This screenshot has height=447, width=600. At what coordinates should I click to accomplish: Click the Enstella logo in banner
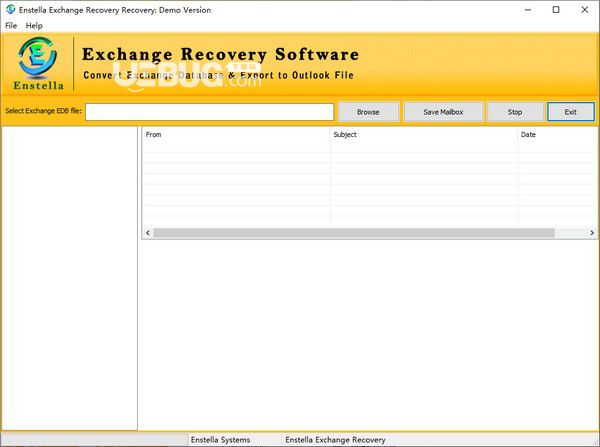(x=38, y=64)
